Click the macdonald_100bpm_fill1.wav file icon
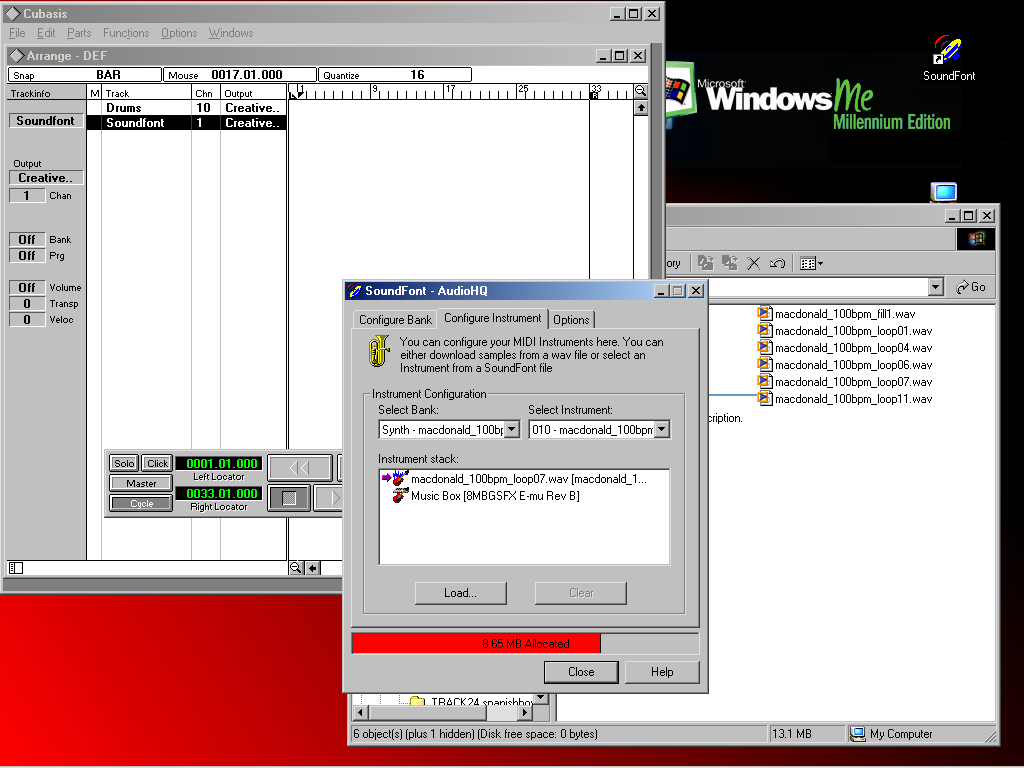The width and height of the screenshot is (1024, 768). click(x=764, y=313)
